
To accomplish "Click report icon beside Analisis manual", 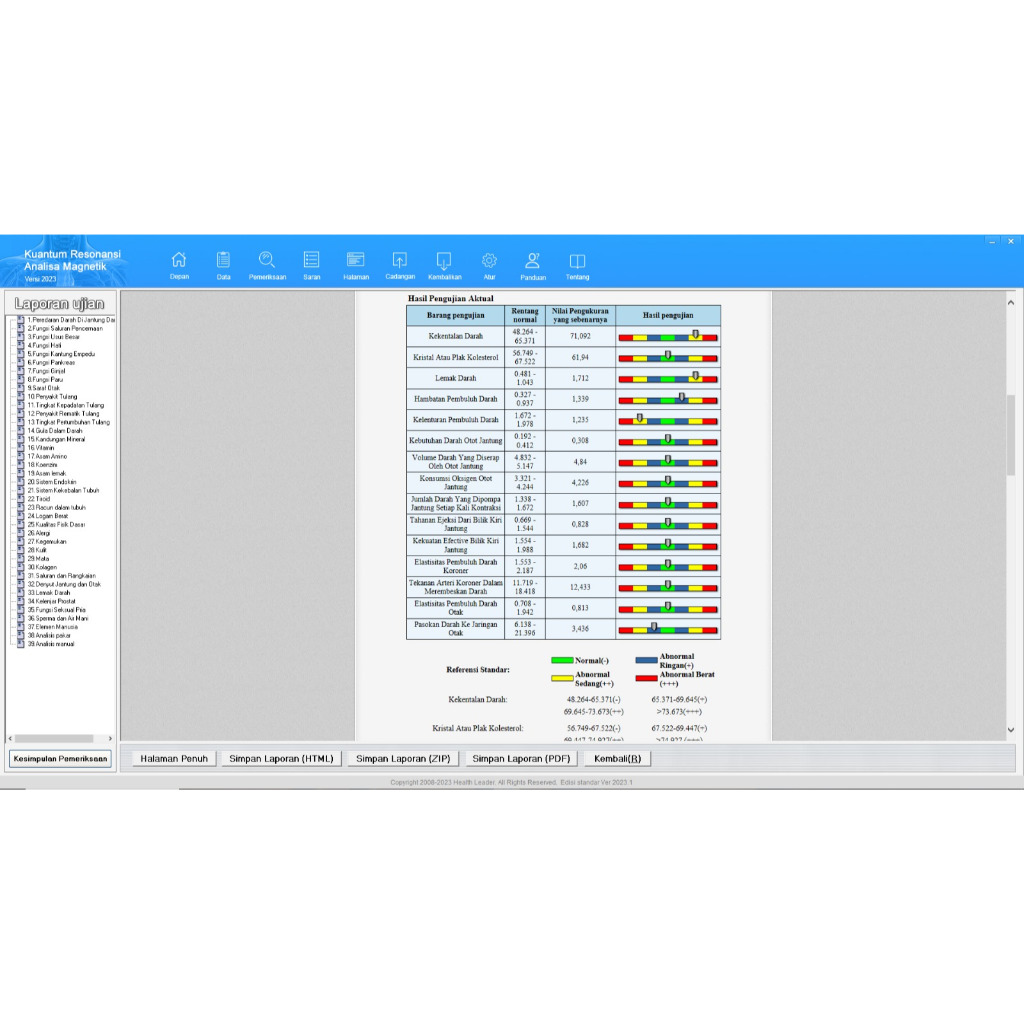I will (x=21, y=644).
